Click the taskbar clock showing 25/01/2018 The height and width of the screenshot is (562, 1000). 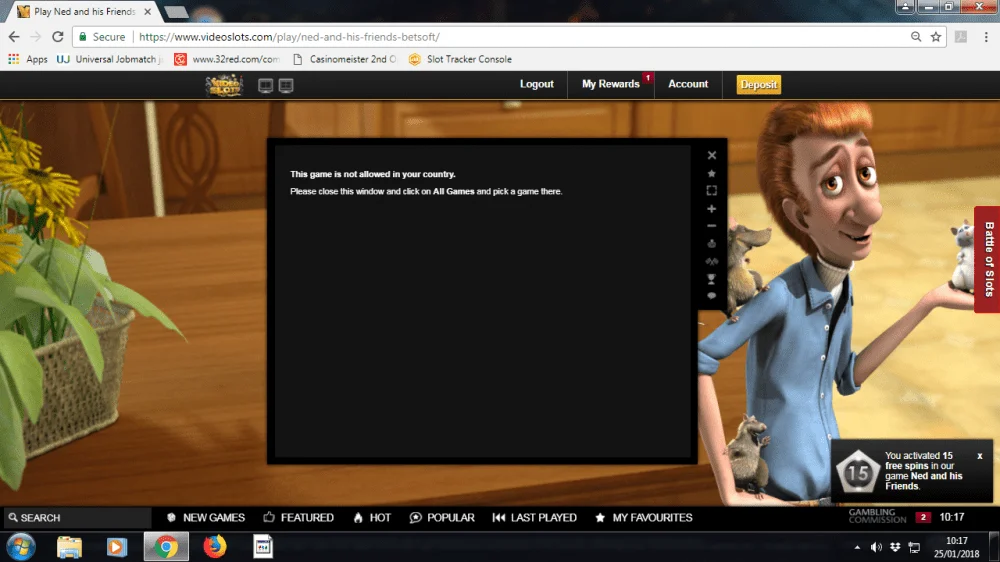click(956, 547)
